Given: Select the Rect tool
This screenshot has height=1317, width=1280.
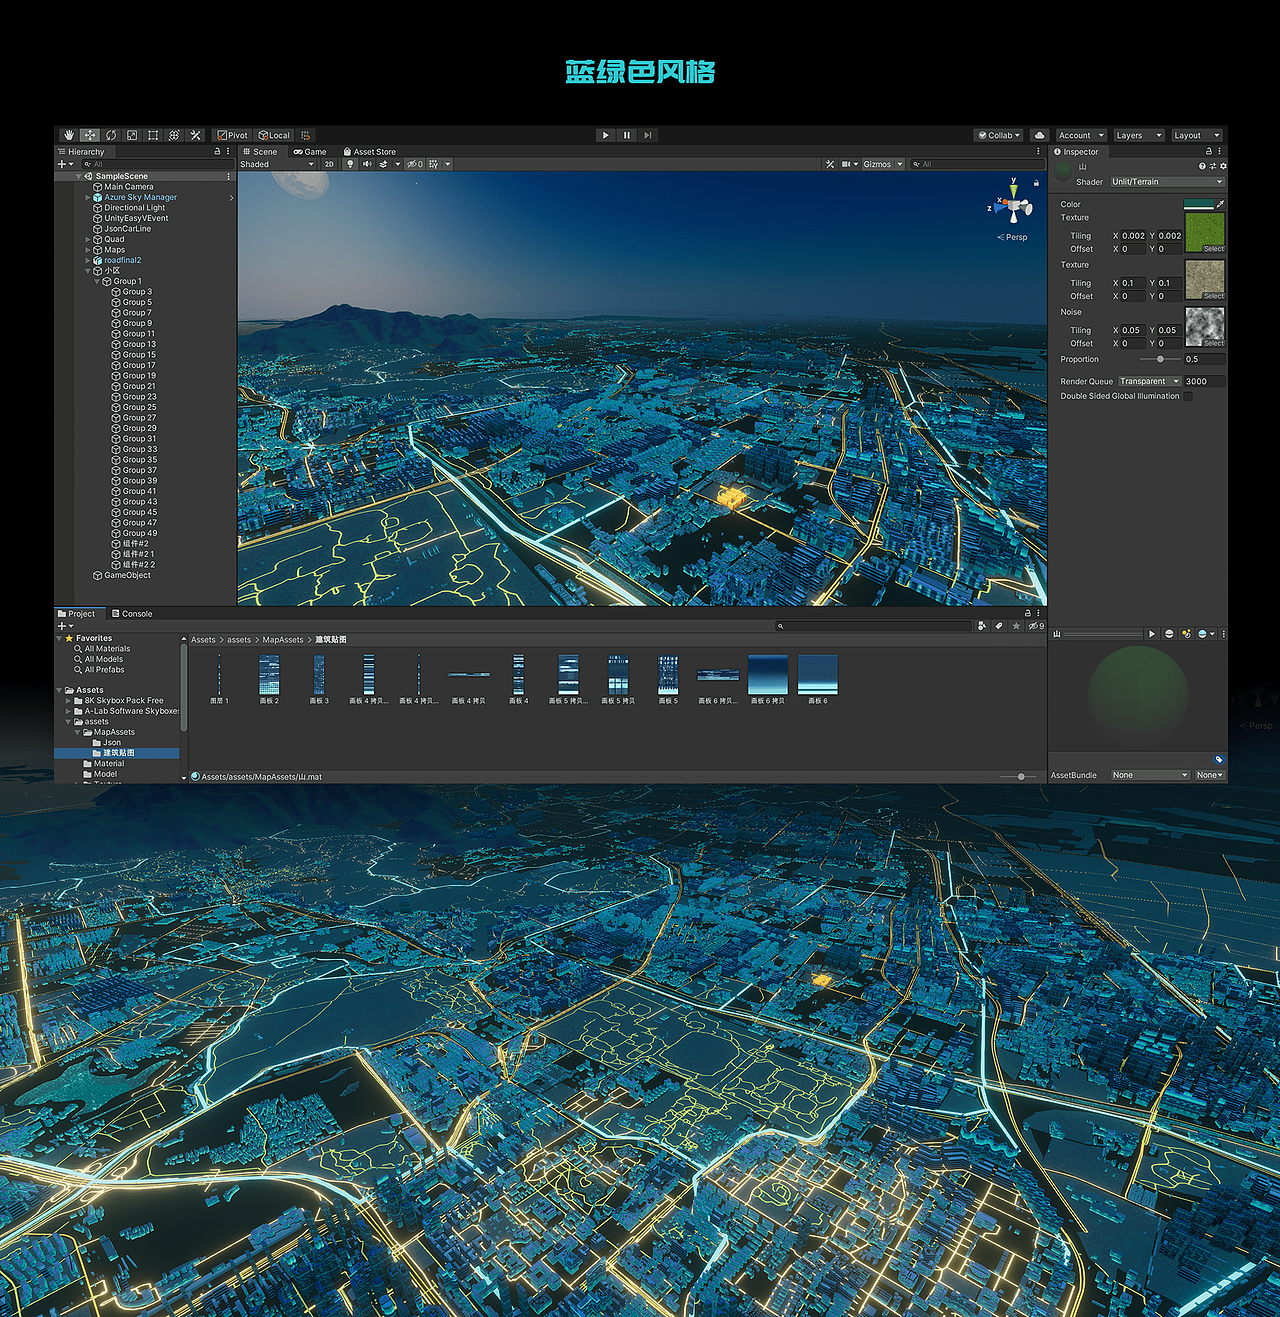Looking at the screenshot, I should (153, 135).
